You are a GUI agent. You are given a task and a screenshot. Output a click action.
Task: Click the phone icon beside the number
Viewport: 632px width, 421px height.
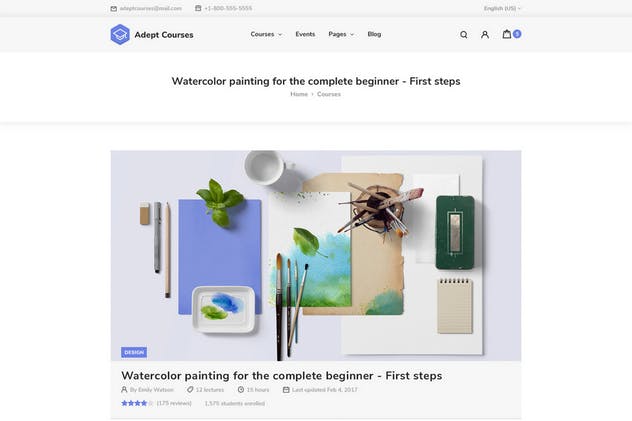pyautogui.click(x=198, y=8)
